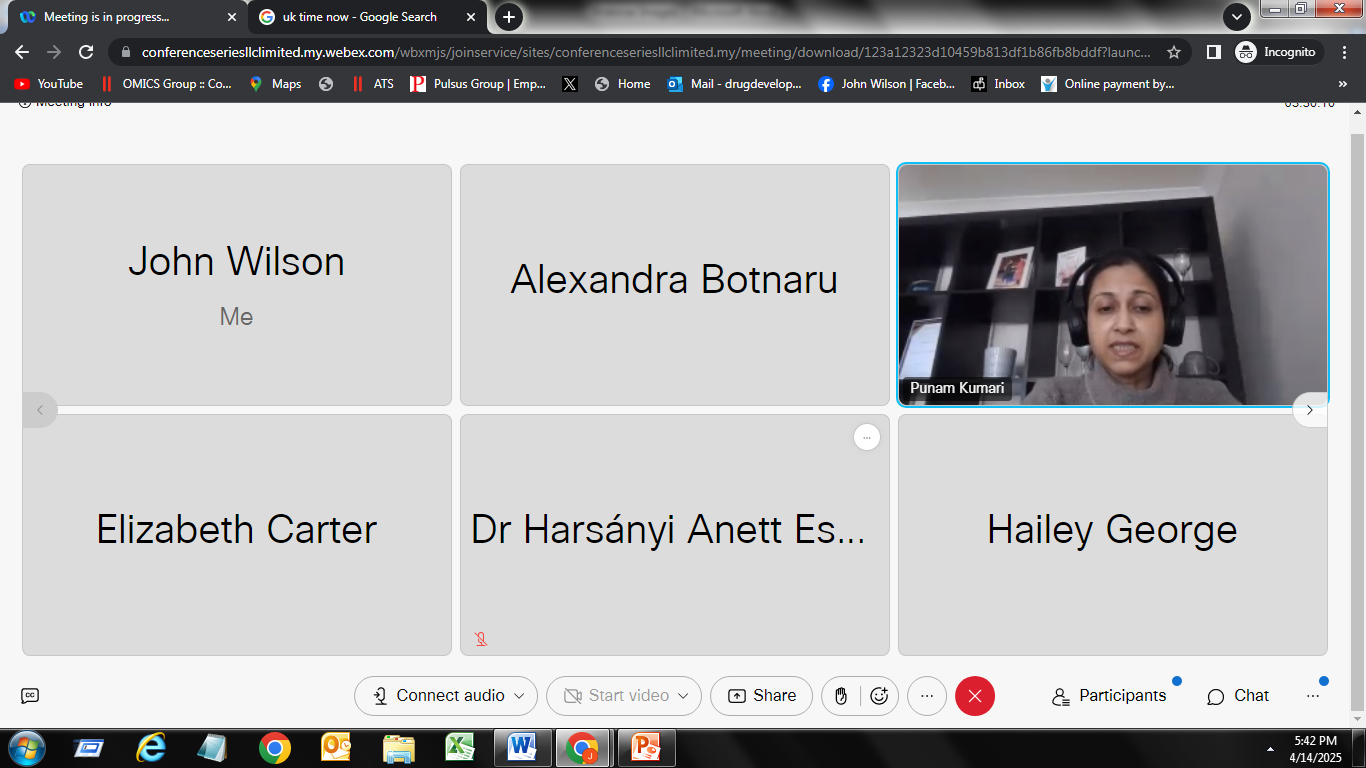Go to previous page of participants
The height and width of the screenshot is (768, 1366).
[x=40, y=410]
